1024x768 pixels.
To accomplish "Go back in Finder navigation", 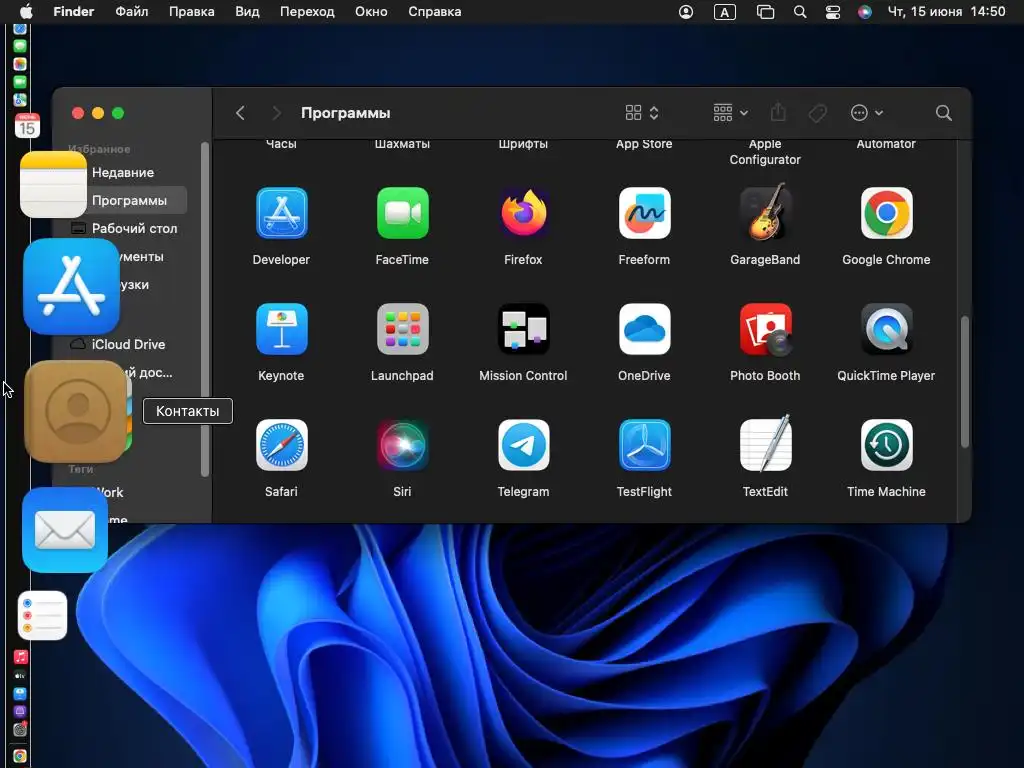I will click(x=240, y=113).
